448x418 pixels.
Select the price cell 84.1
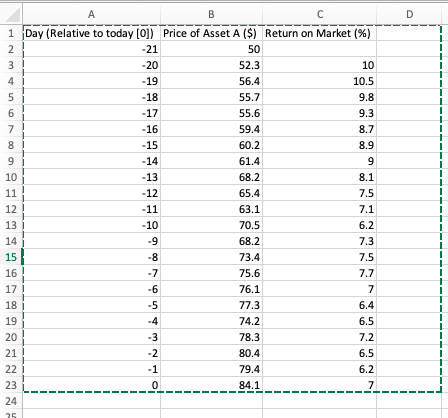point(211,385)
